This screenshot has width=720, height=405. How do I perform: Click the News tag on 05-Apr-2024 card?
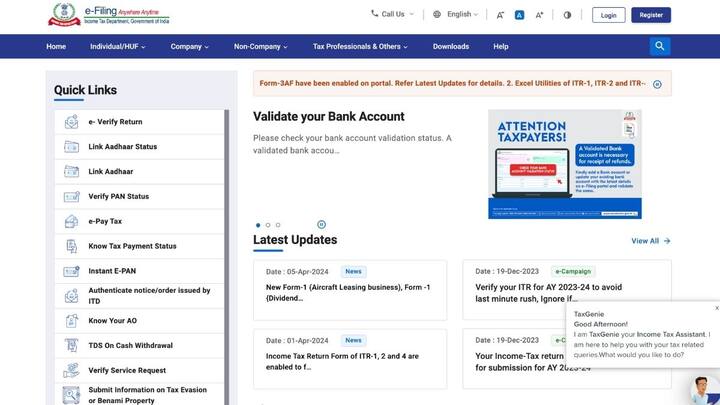(x=353, y=271)
